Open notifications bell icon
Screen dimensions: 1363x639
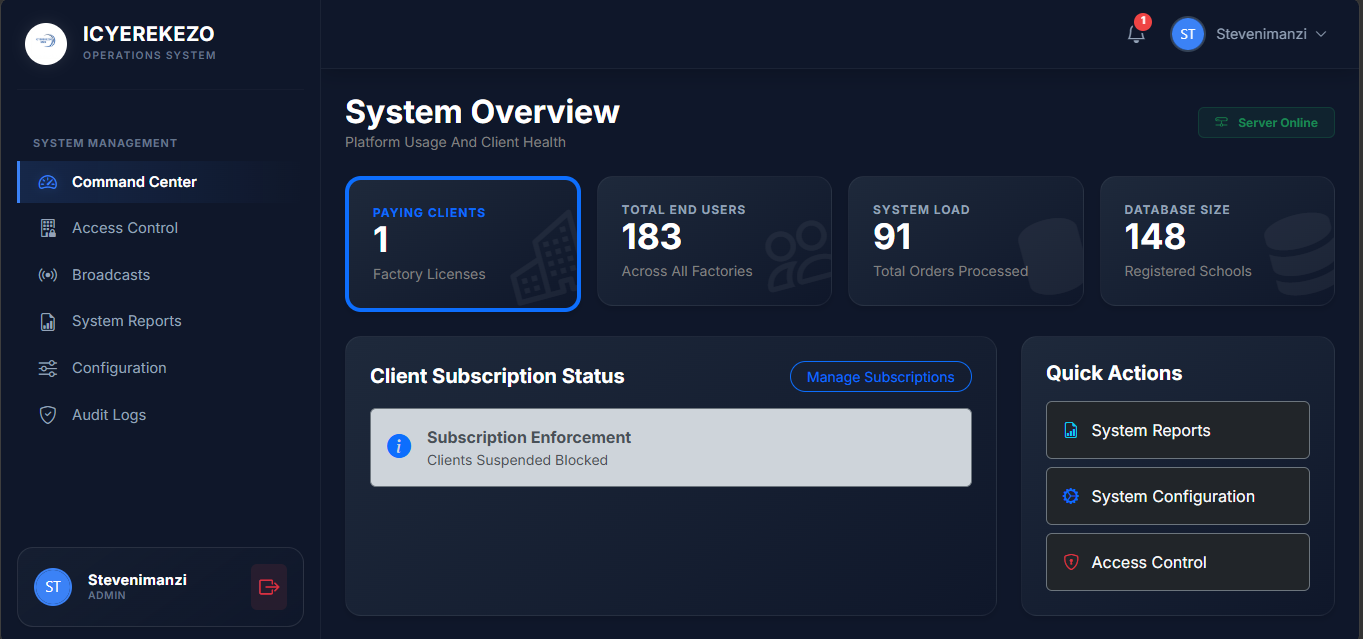(1136, 34)
